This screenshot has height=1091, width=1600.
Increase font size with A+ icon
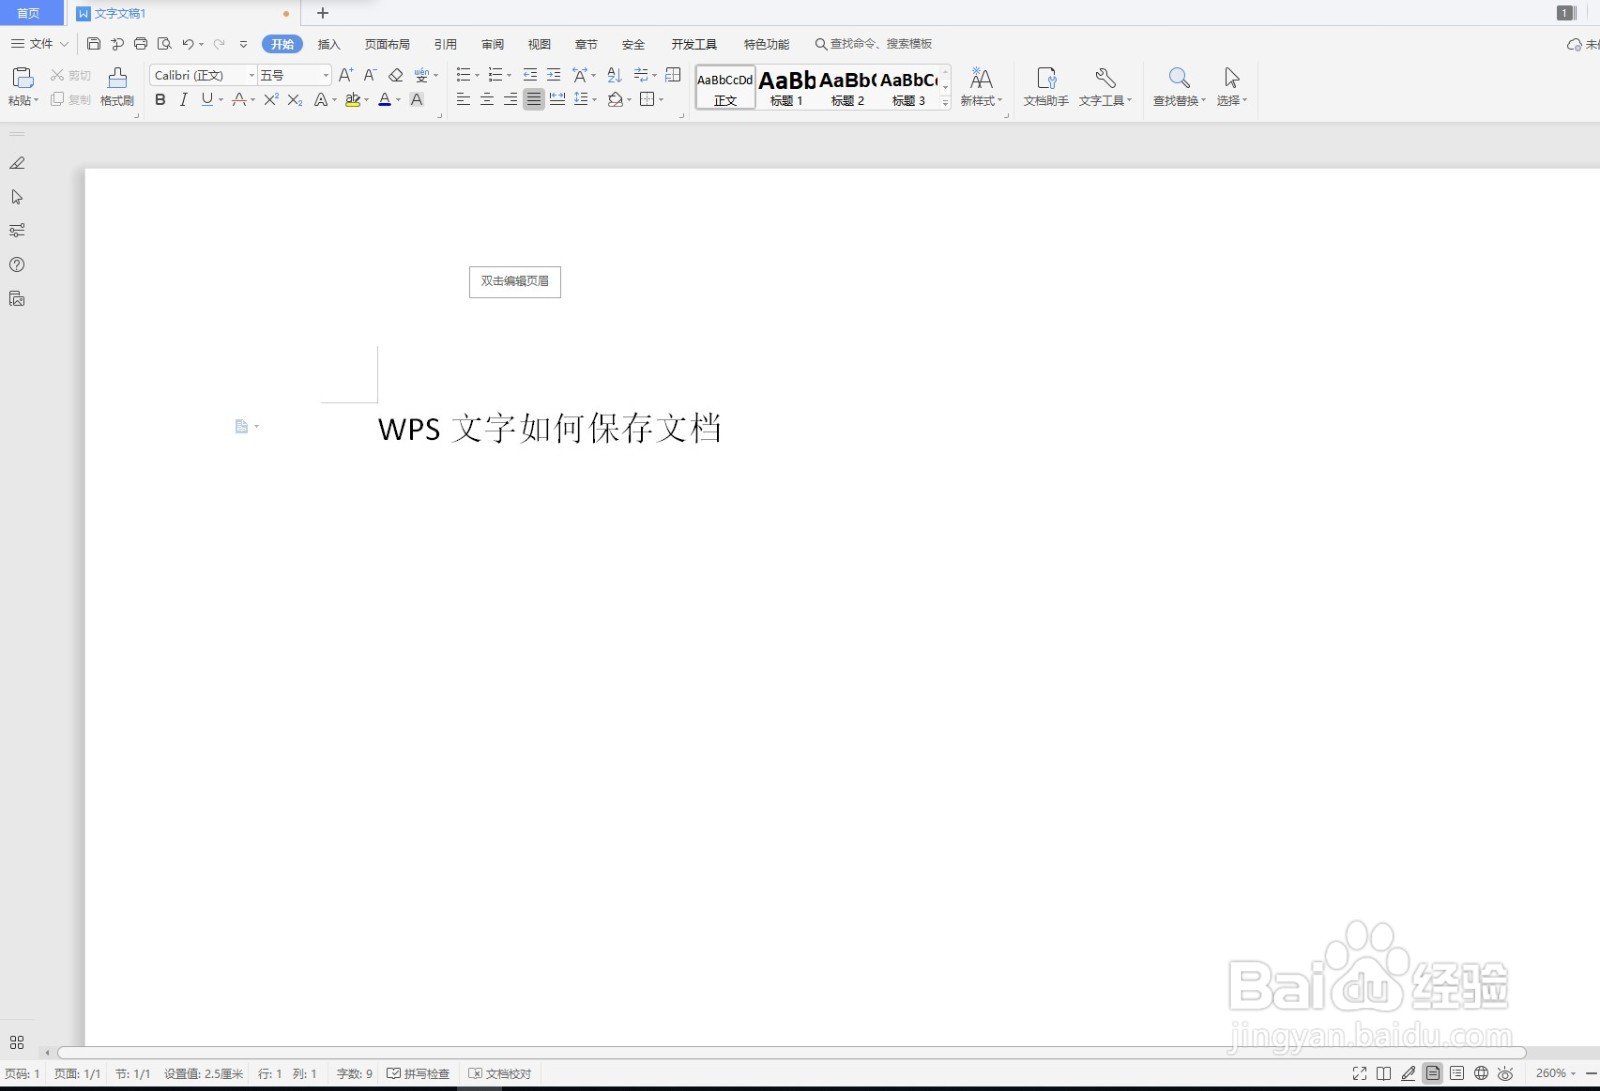point(346,75)
